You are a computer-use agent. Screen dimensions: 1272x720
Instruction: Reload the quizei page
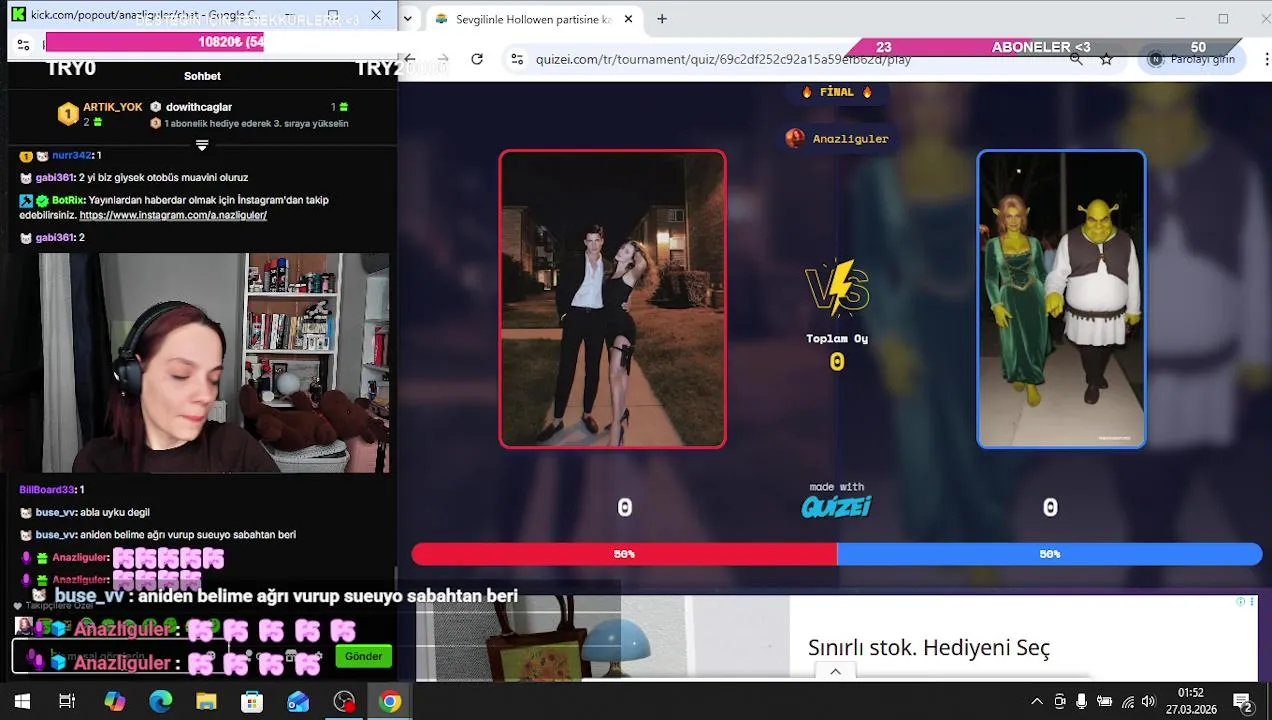pos(477,59)
